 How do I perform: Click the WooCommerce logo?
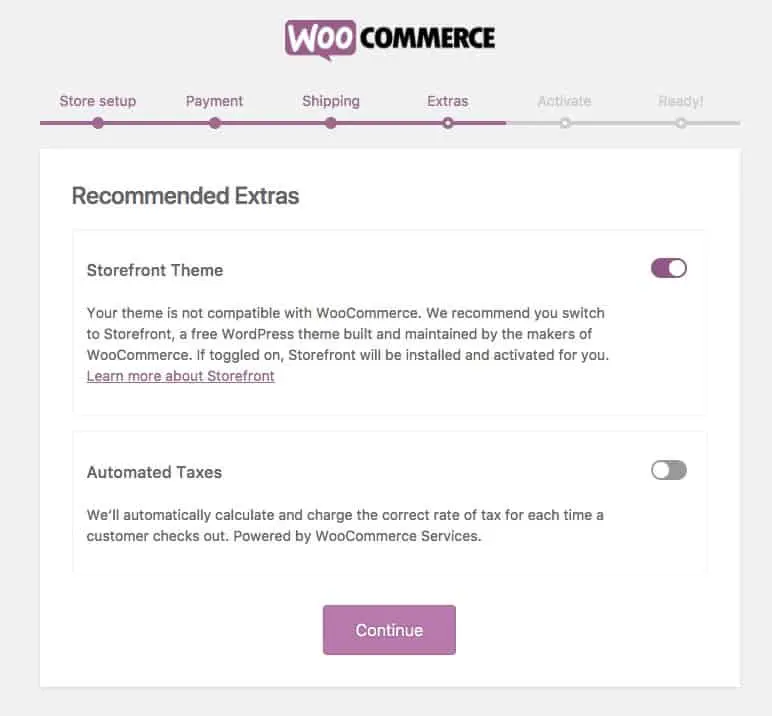point(389,39)
